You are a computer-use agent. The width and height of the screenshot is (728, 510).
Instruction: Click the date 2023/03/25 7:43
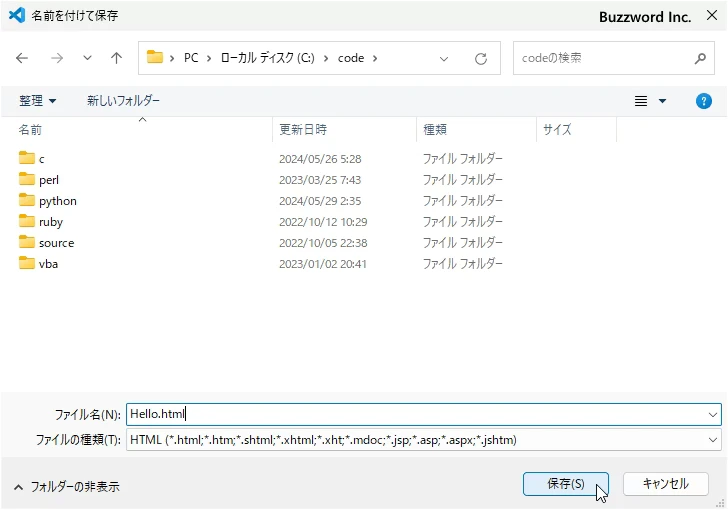(x=319, y=180)
